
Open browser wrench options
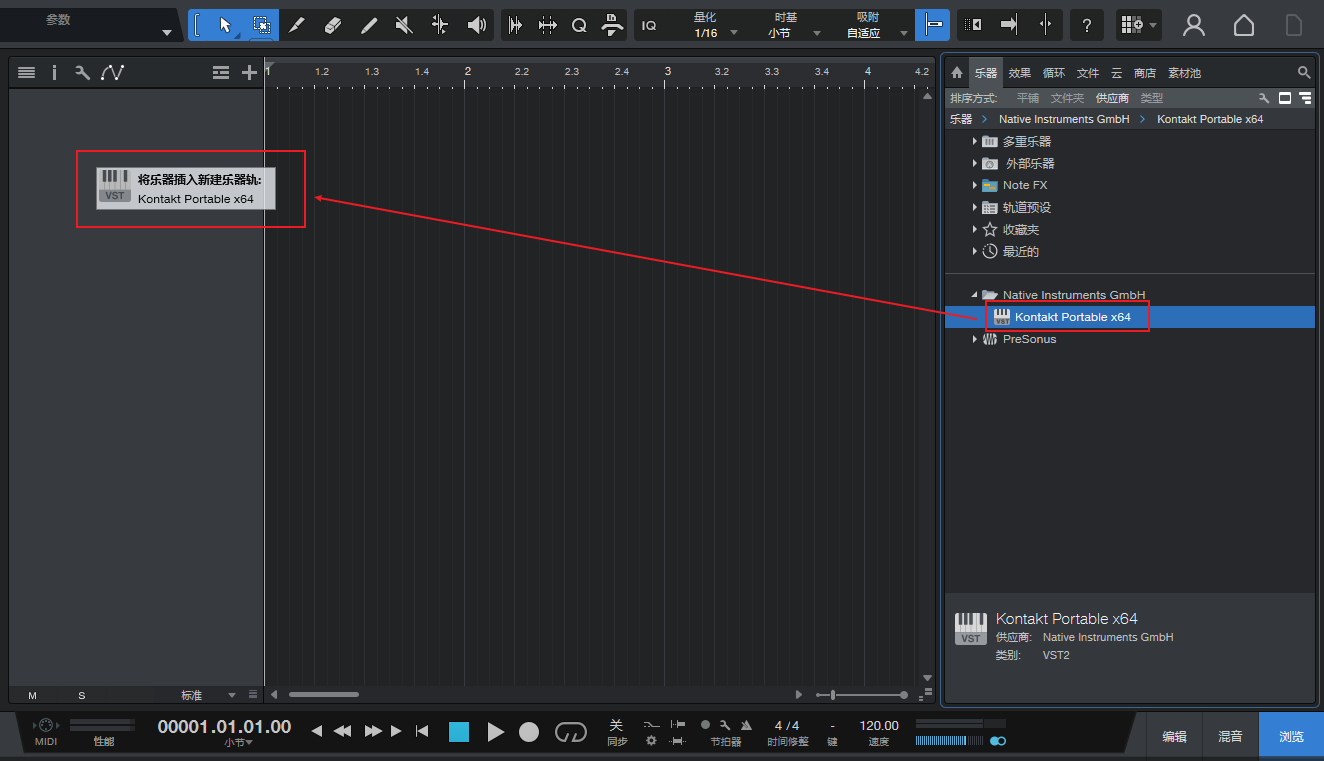point(1264,98)
